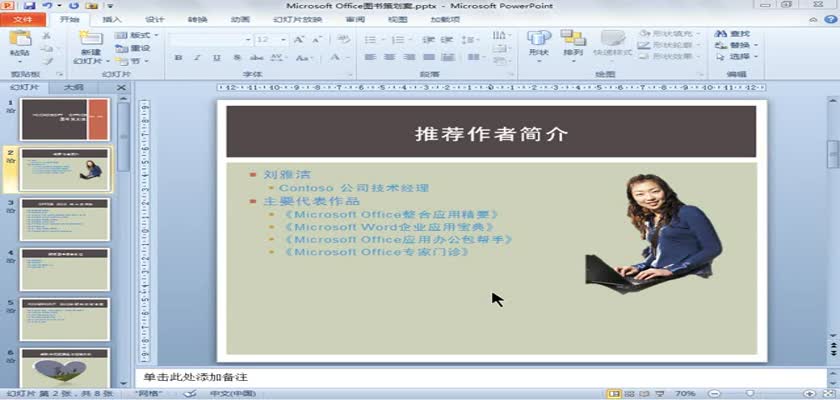This screenshot has width=840, height=400.
Task: Open font color A dropdown
Action: pos(338,57)
